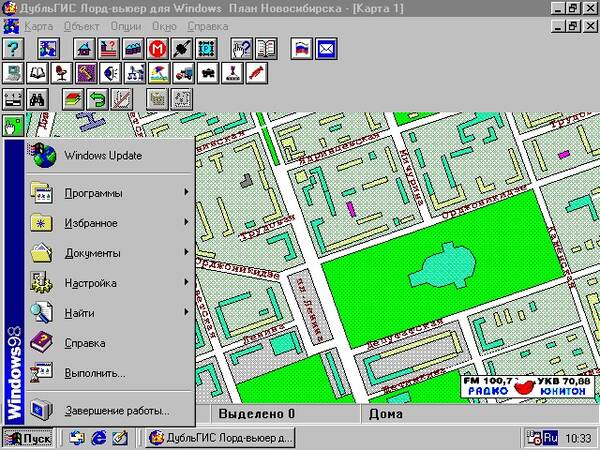
Task: Toggle the hand pan tool button
Action: click(x=13, y=125)
